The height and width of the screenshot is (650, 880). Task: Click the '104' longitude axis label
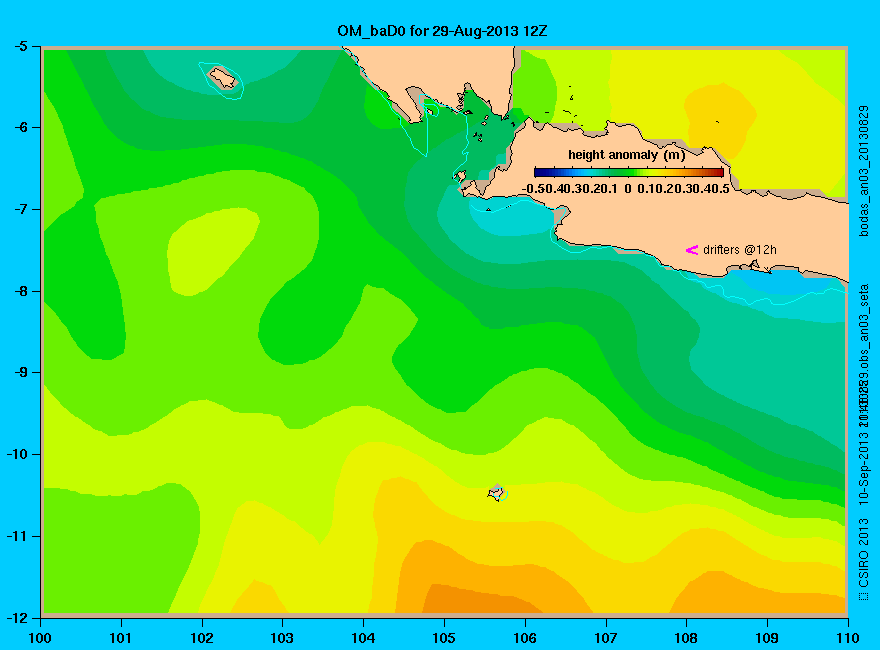pyautogui.click(x=363, y=638)
